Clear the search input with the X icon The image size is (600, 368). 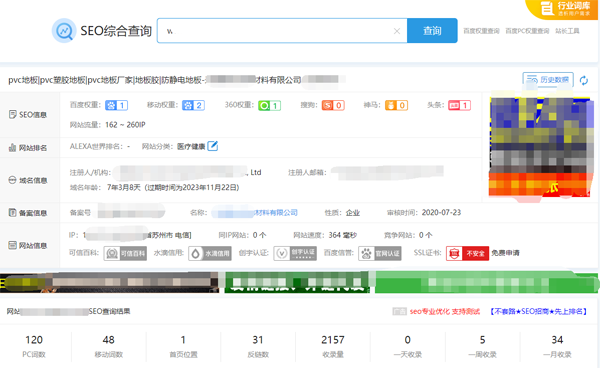[x=397, y=31]
